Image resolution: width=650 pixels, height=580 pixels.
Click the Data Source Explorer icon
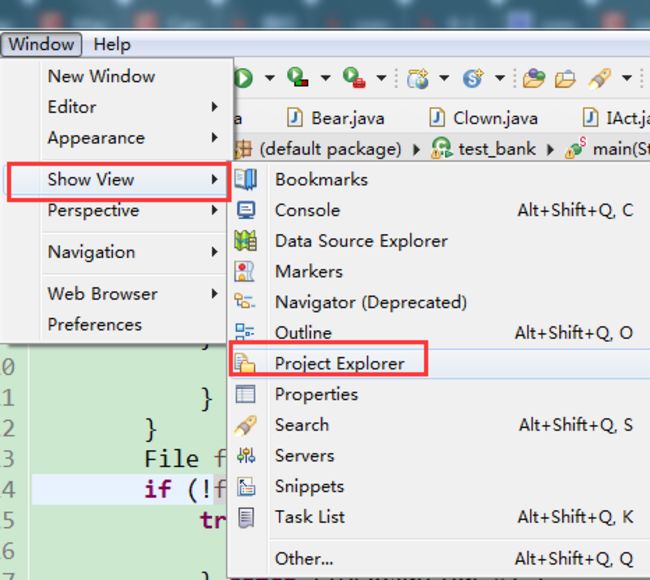pyautogui.click(x=245, y=240)
